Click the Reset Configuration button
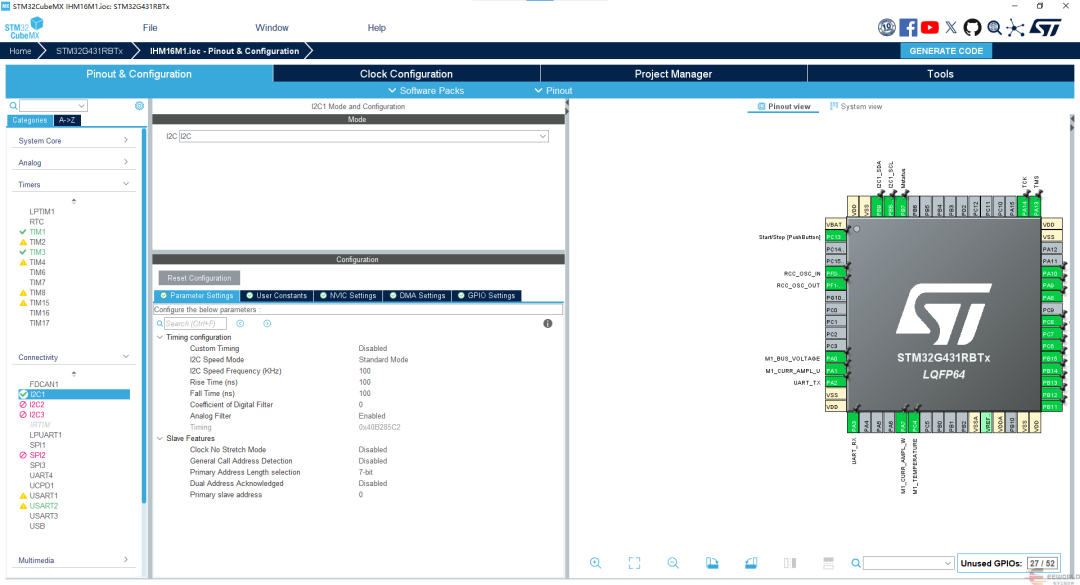Screen dimensions: 1080x585 [199, 278]
